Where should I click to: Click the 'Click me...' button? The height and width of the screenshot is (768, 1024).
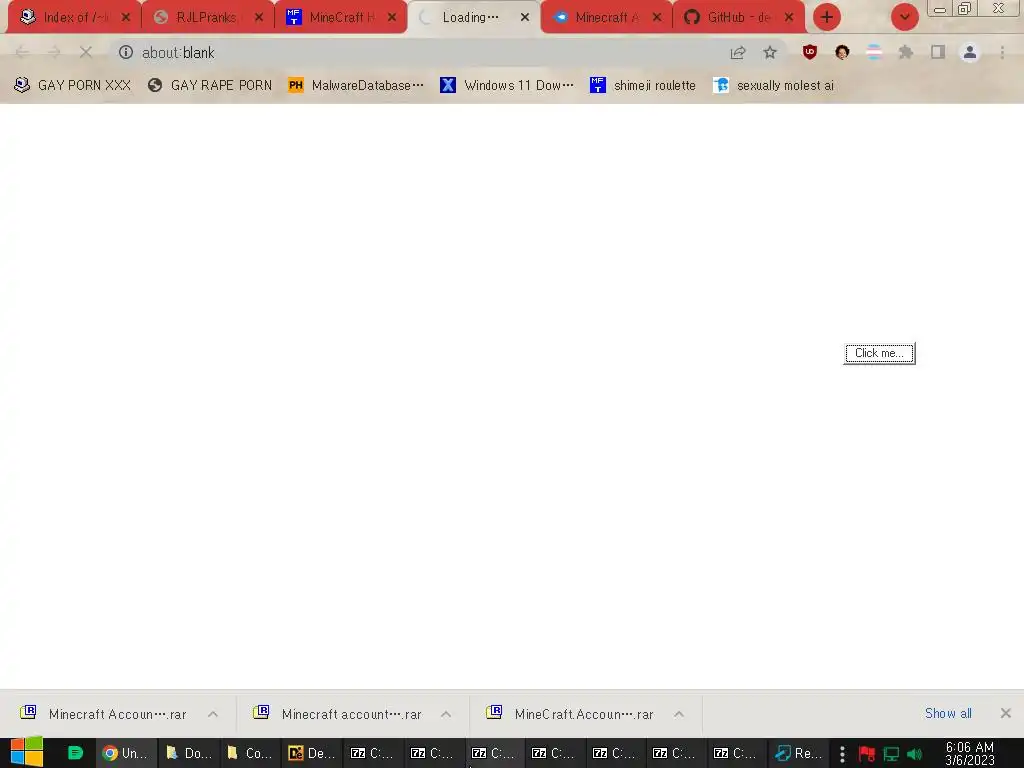pyautogui.click(x=879, y=353)
